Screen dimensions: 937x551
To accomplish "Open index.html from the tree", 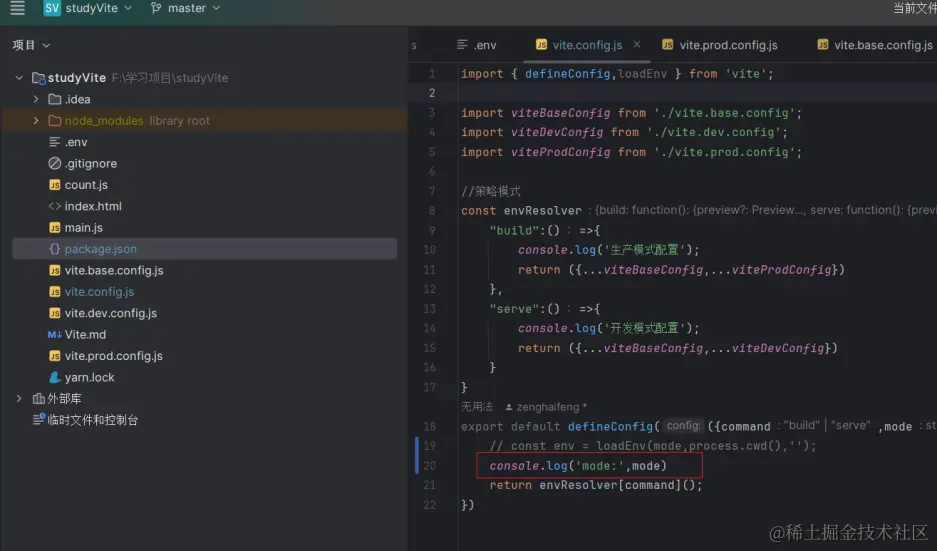I will [93, 206].
